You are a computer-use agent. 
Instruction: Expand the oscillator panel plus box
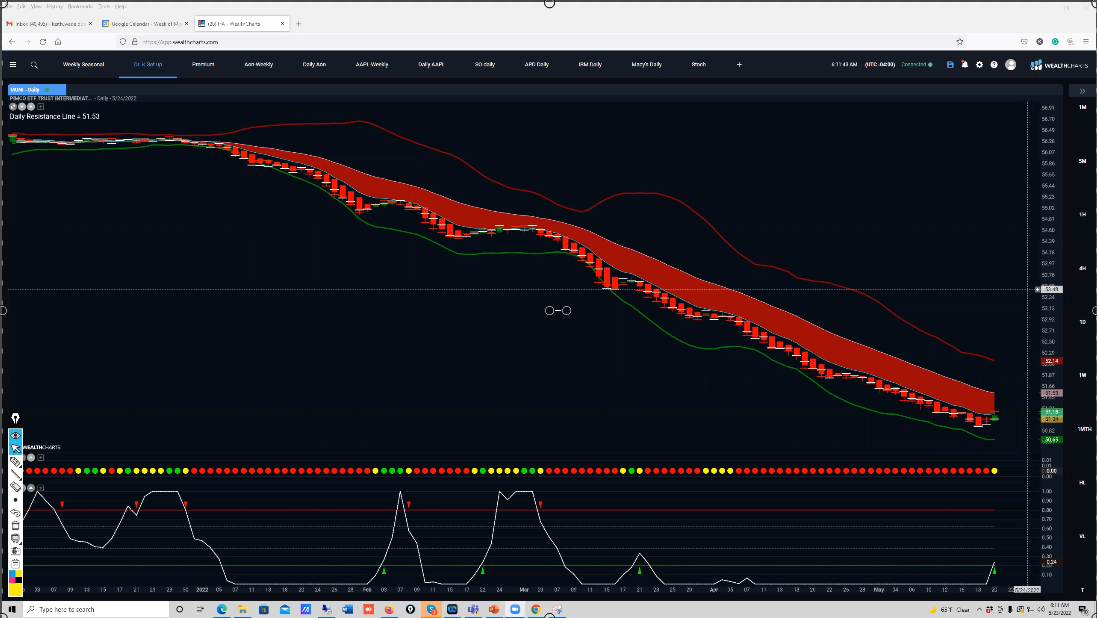point(41,488)
